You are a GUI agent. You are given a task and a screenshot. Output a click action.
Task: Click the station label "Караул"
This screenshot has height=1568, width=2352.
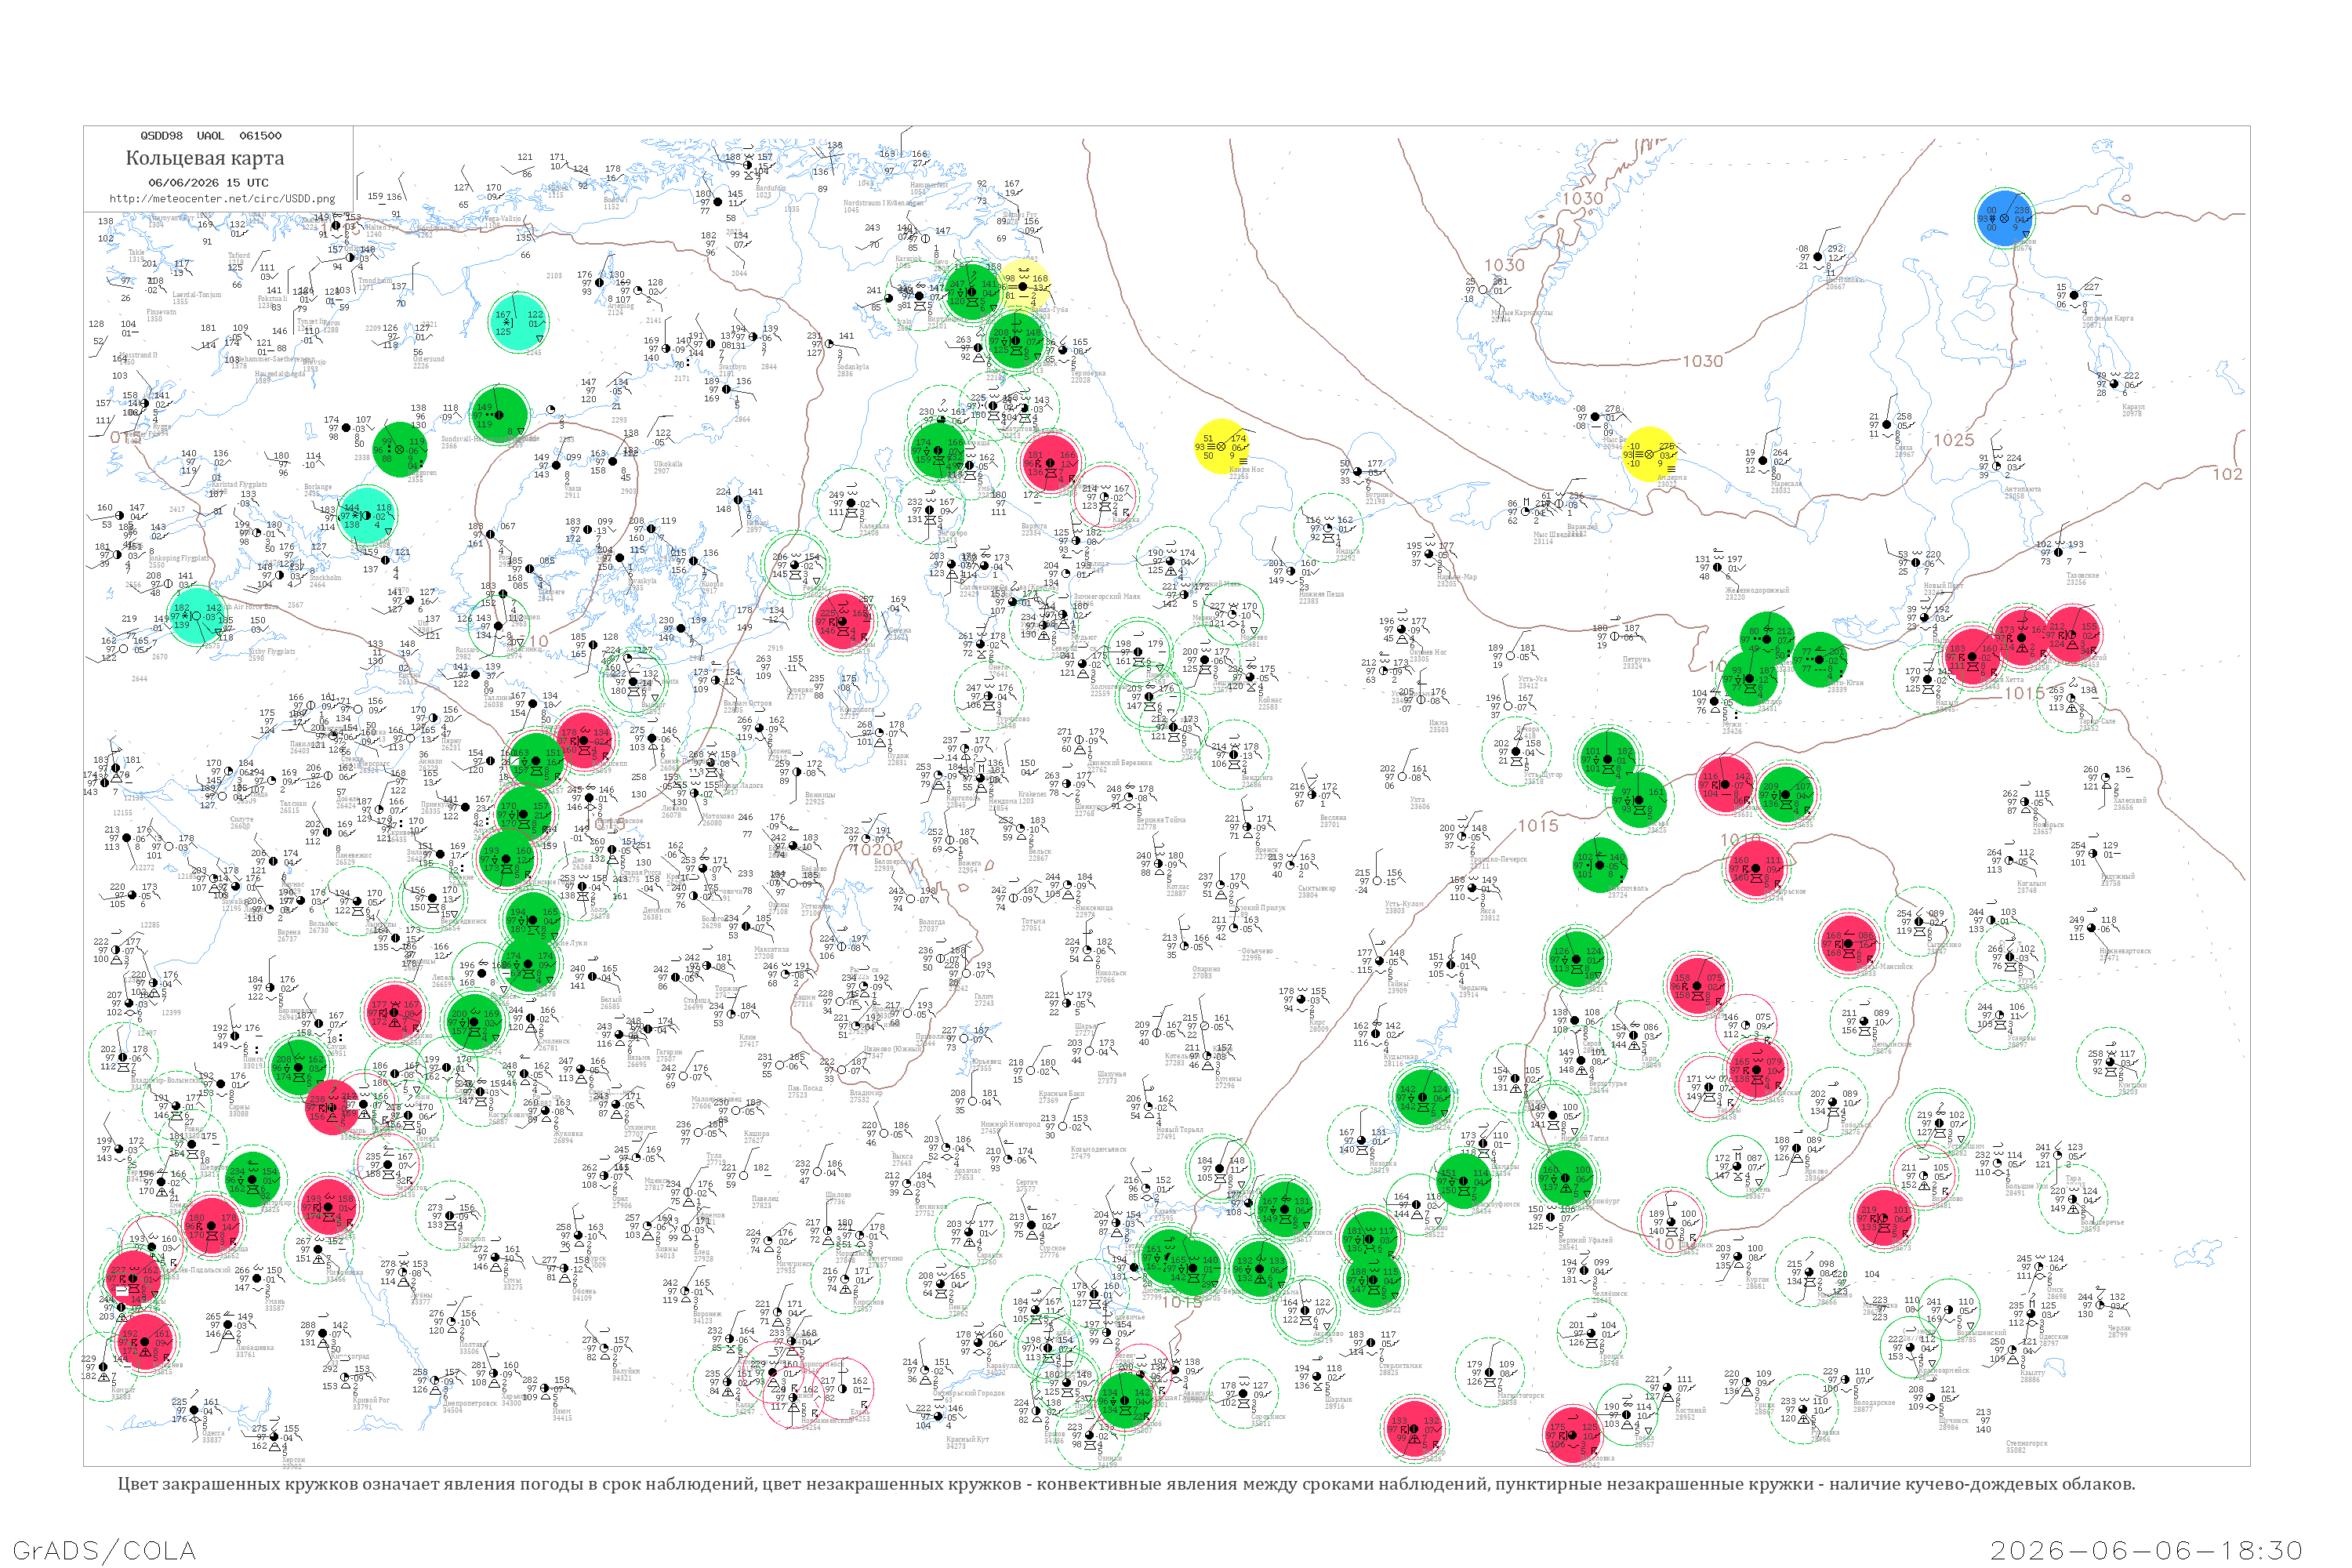click(2133, 407)
